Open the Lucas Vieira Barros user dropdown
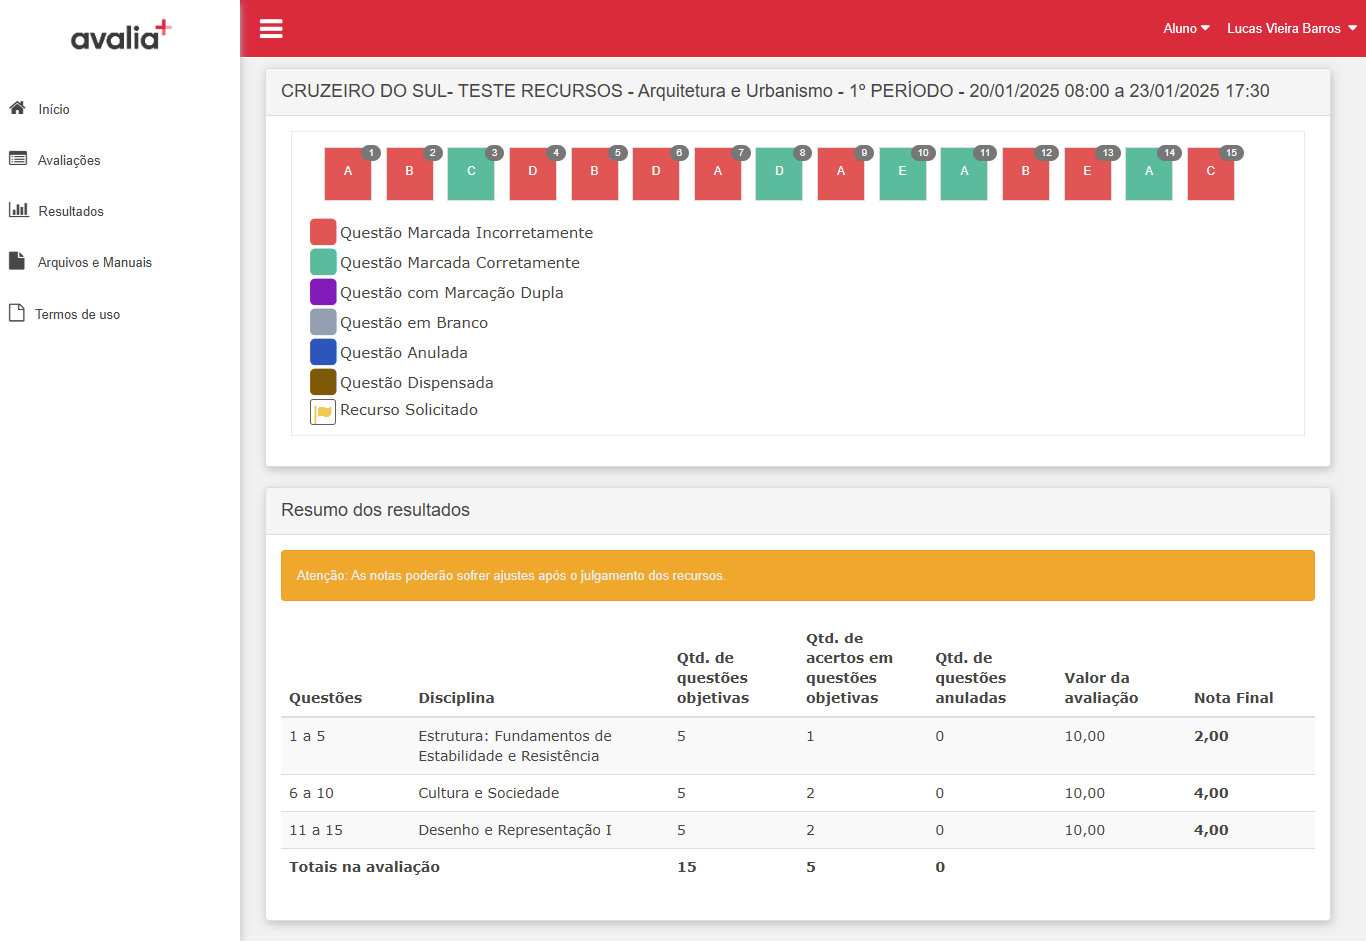This screenshot has width=1366, height=942. tap(1292, 28)
